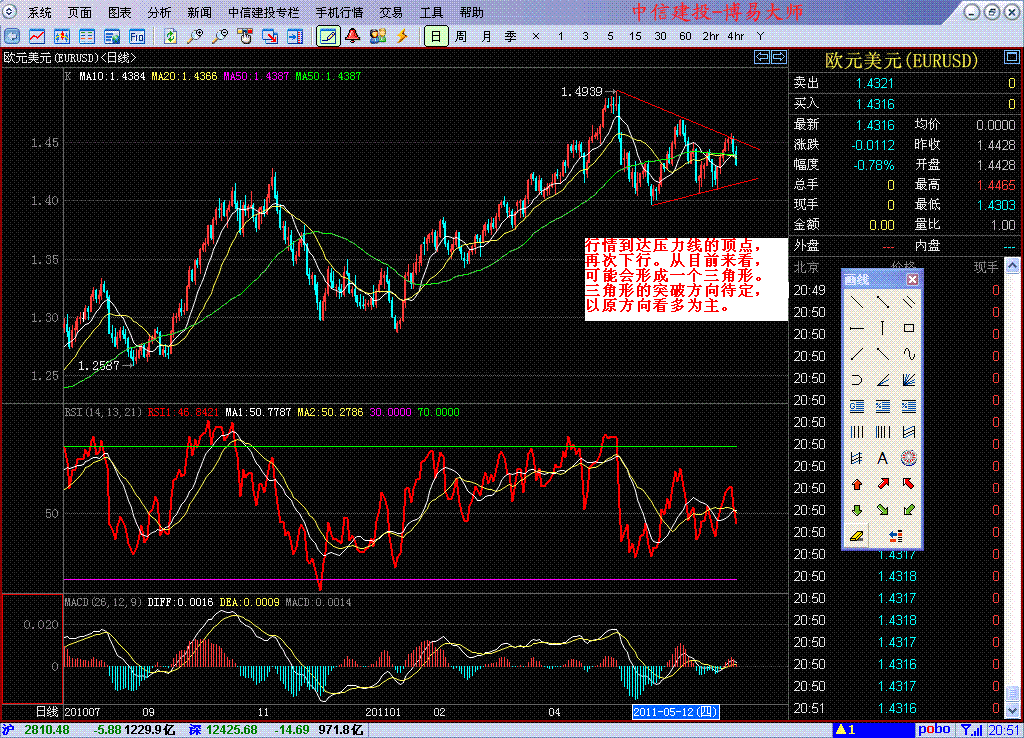Select the red up arrow marker

(856, 484)
